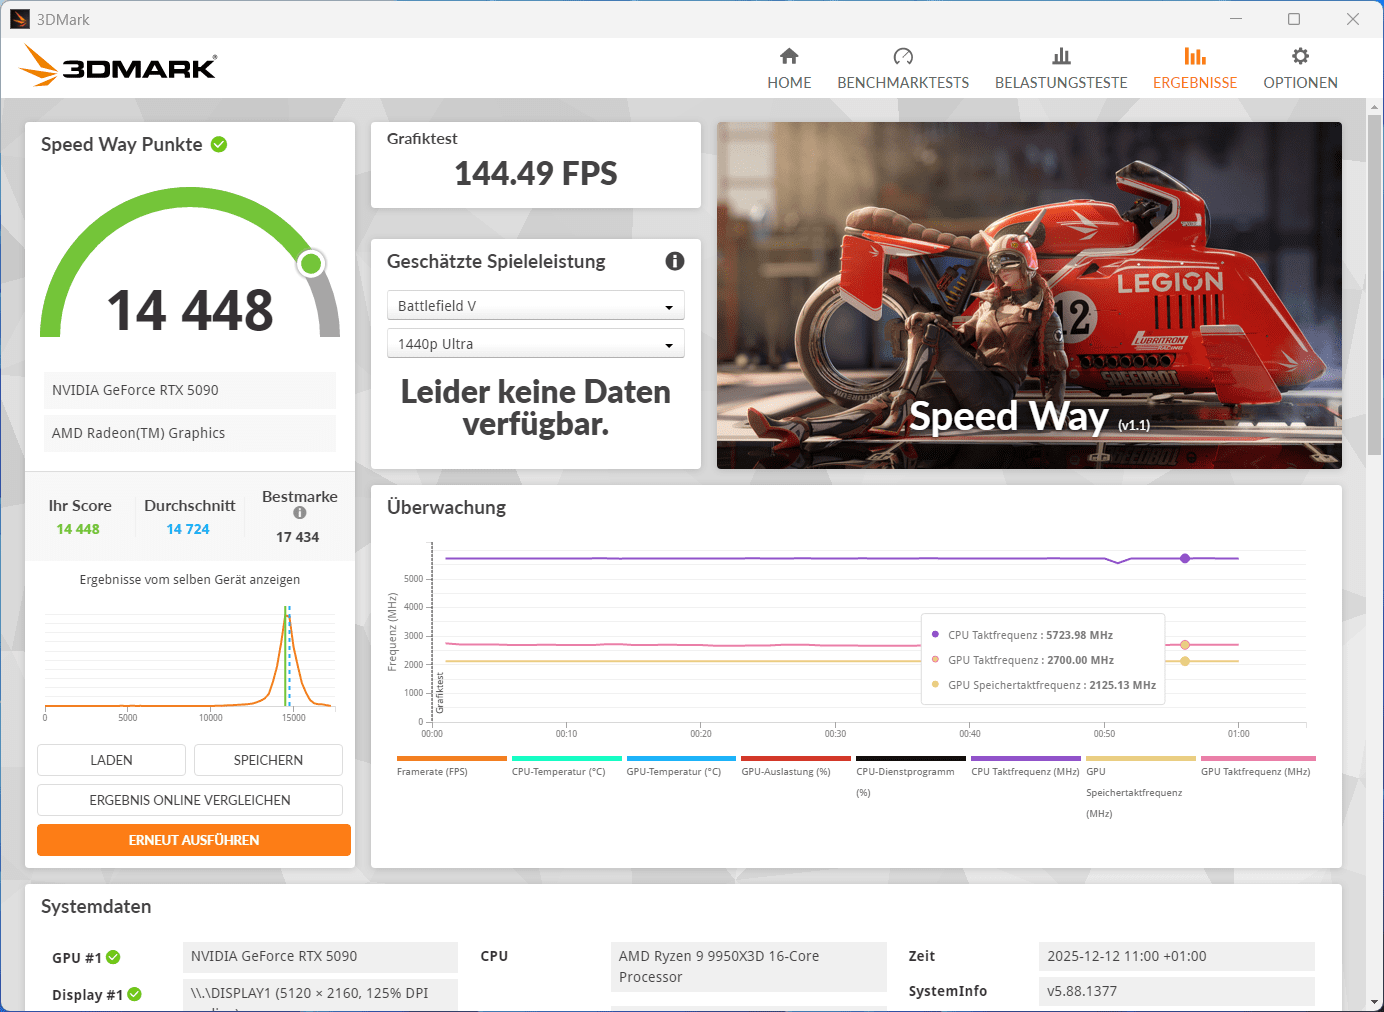
Task: Click the CPU field AMD Ryzen 9 9950X3D
Action: [x=749, y=967]
